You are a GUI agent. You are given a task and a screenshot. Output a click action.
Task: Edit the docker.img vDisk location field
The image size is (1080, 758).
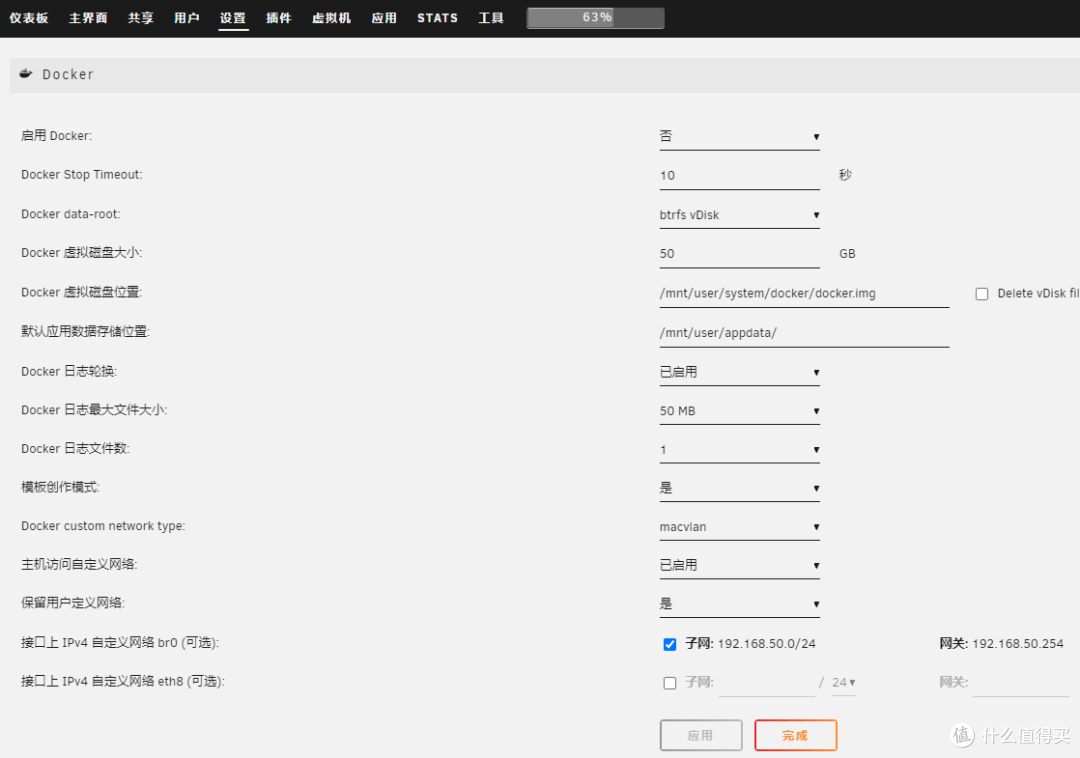click(x=804, y=293)
